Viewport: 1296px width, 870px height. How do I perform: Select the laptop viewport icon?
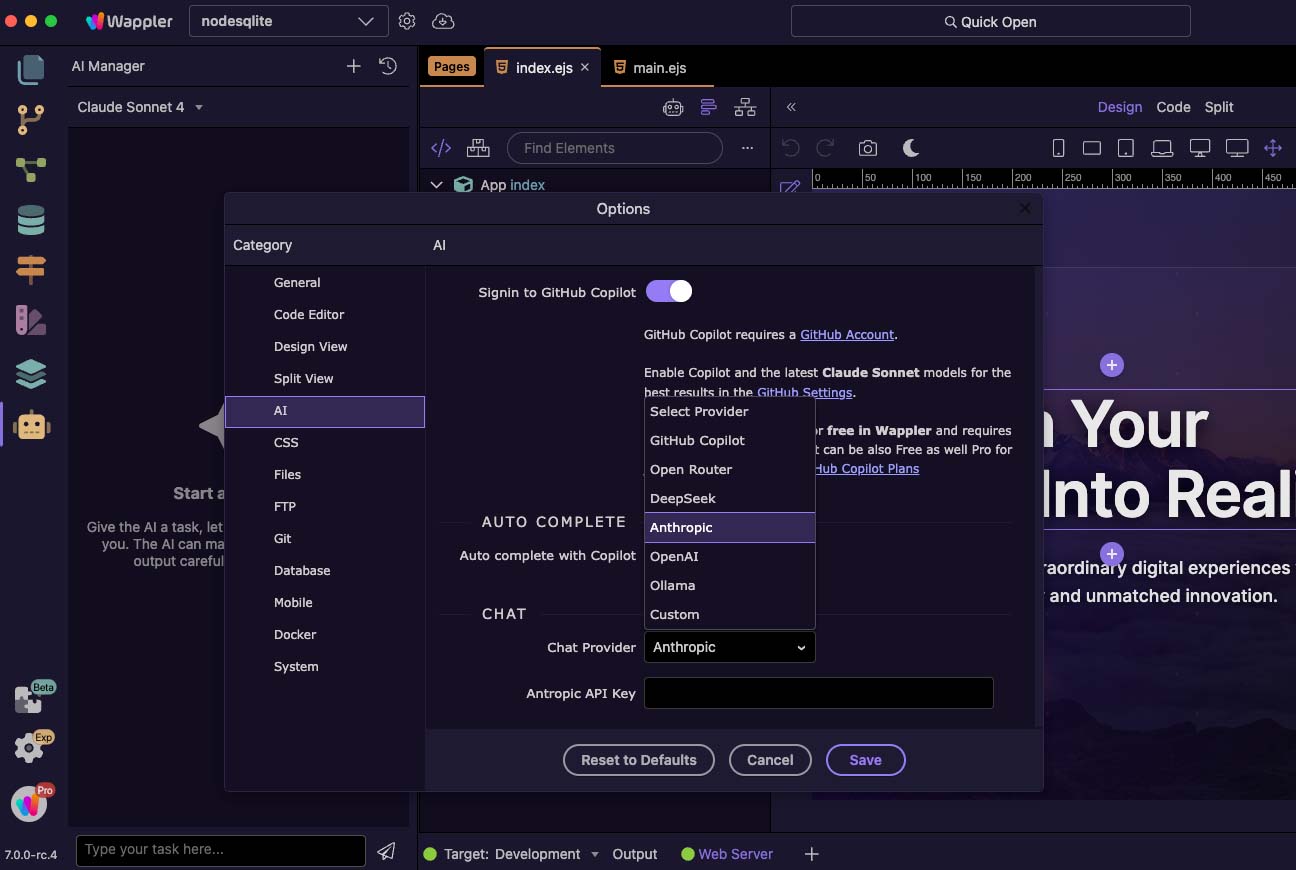(1162, 148)
